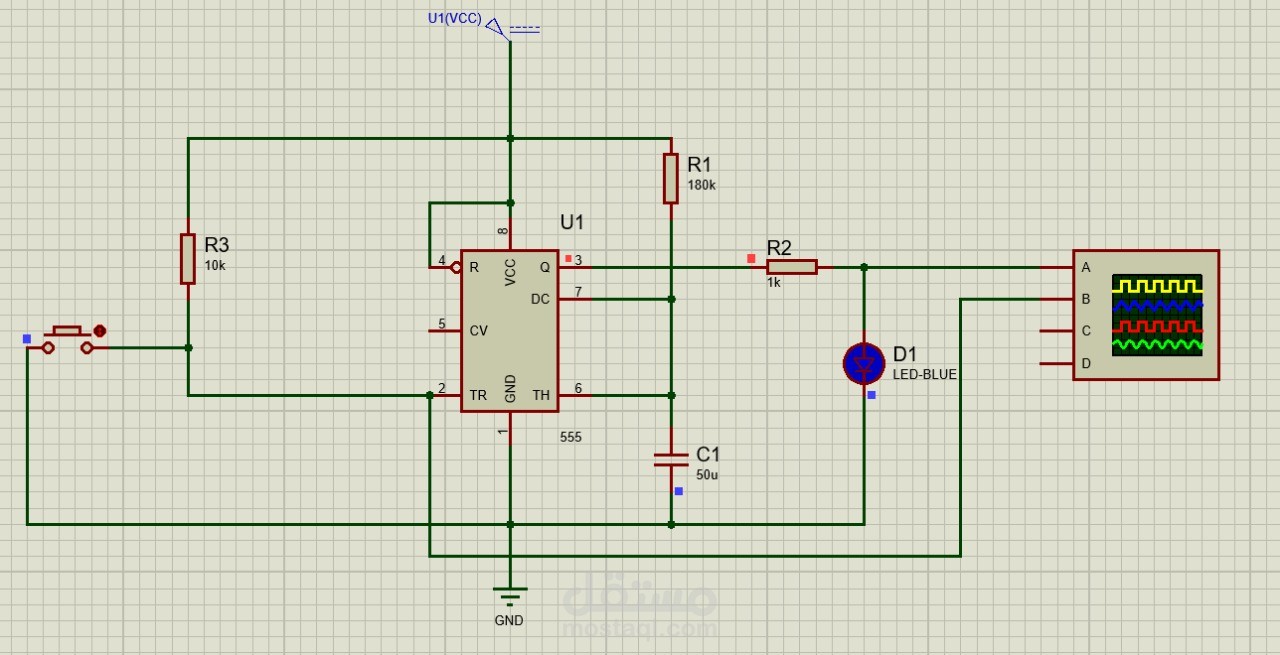Image resolution: width=1280 pixels, height=655 pixels.
Task: Click the 10k value text
Action: pos(214,266)
